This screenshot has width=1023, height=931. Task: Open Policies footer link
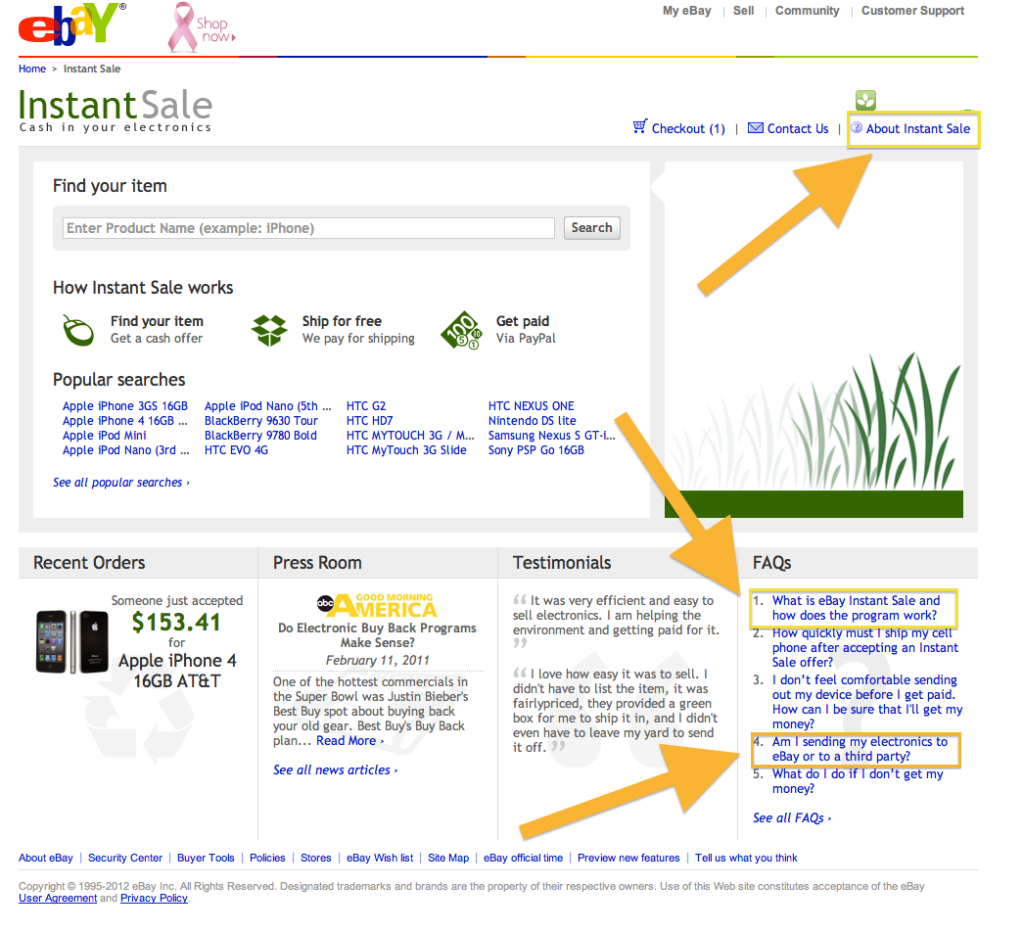(267, 858)
